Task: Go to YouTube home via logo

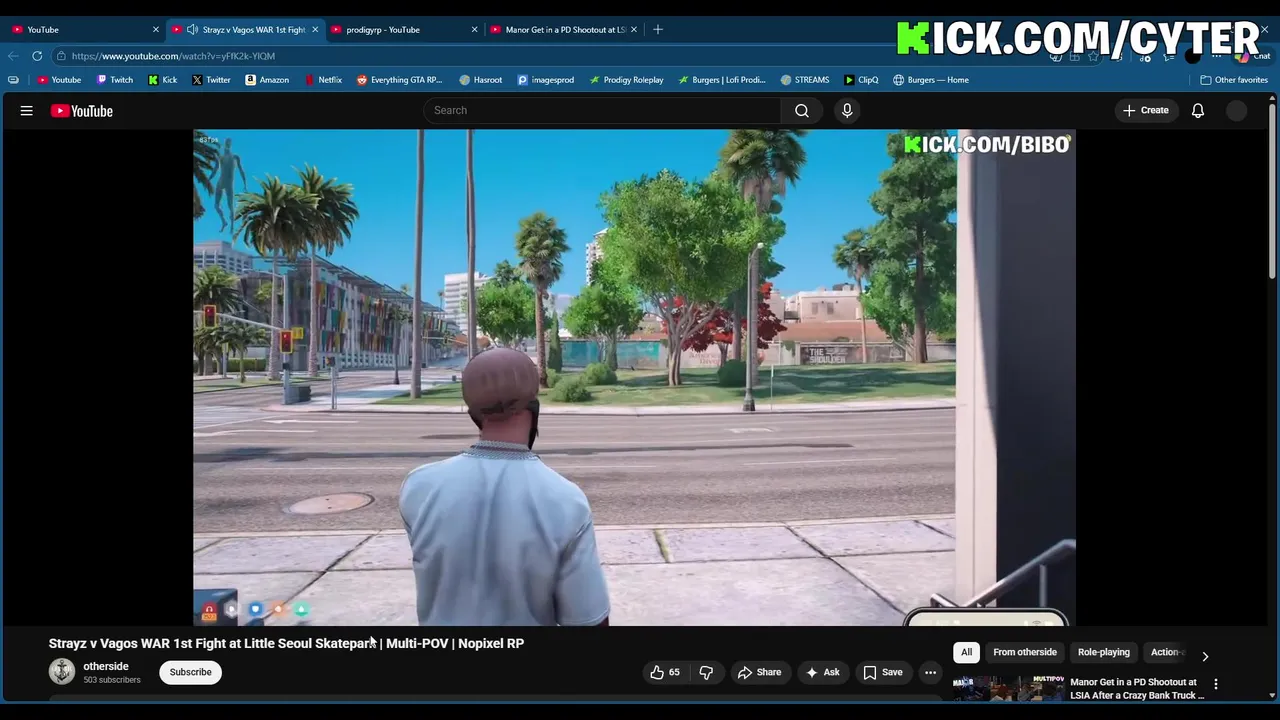Action: tap(82, 111)
